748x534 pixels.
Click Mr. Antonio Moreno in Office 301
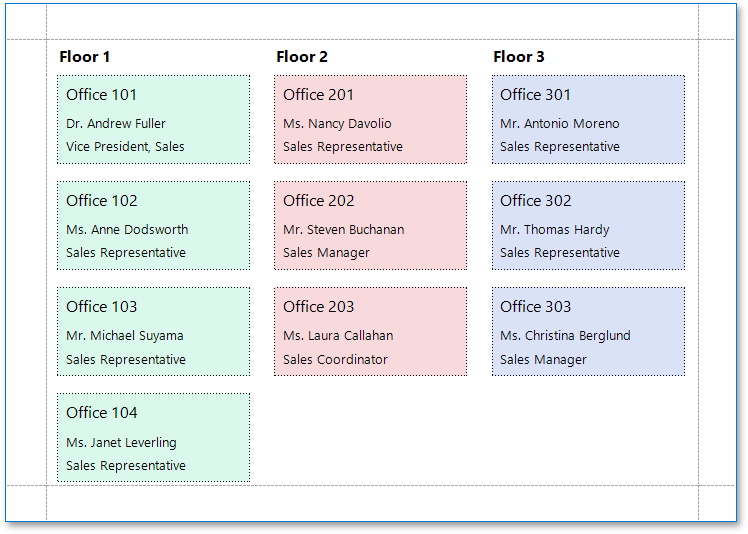click(x=559, y=124)
